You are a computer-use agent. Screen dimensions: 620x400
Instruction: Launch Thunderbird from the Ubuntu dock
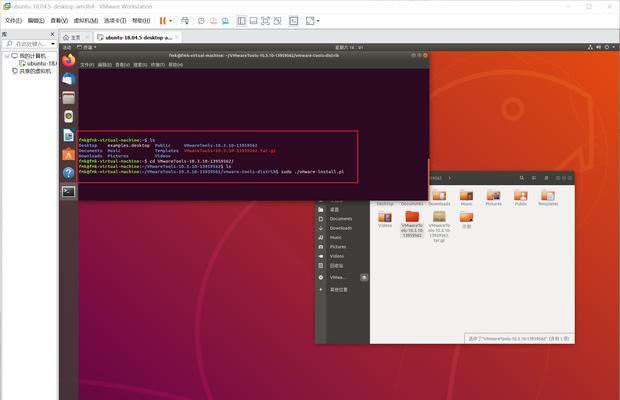coord(68,79)
